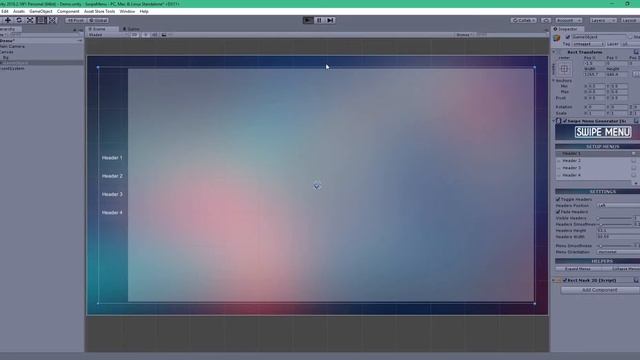Viewport: 640px width, 360px height.
Task: Open the Component menu
Action: click(68, 11)
